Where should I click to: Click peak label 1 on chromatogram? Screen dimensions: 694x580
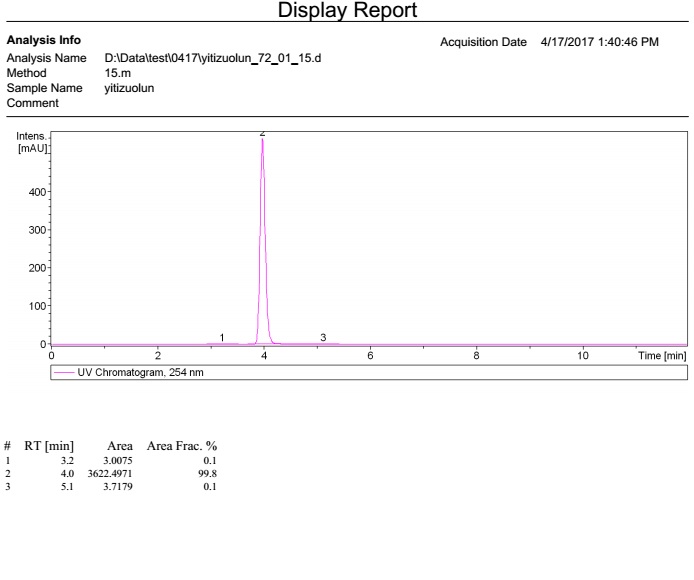(222, 338)
